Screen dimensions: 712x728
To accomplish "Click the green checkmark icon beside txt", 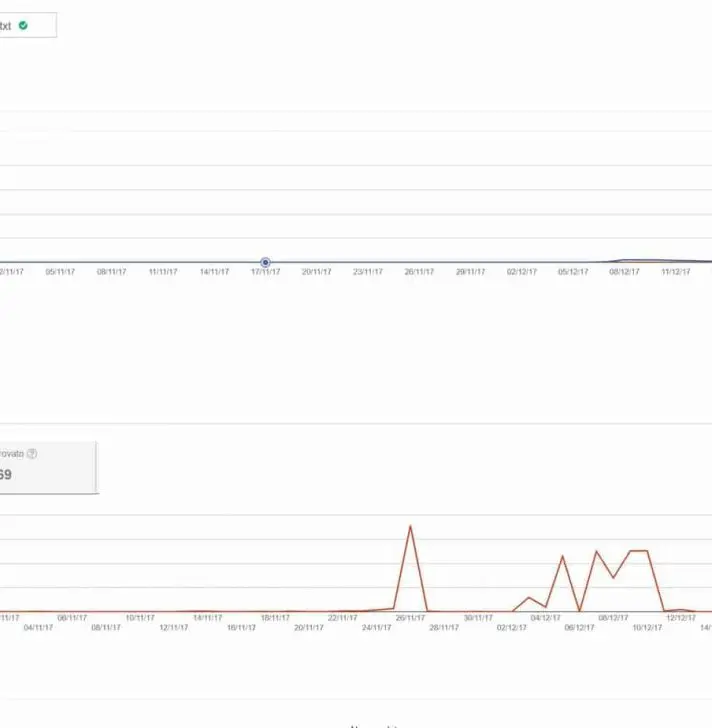I will pos(23,26).
